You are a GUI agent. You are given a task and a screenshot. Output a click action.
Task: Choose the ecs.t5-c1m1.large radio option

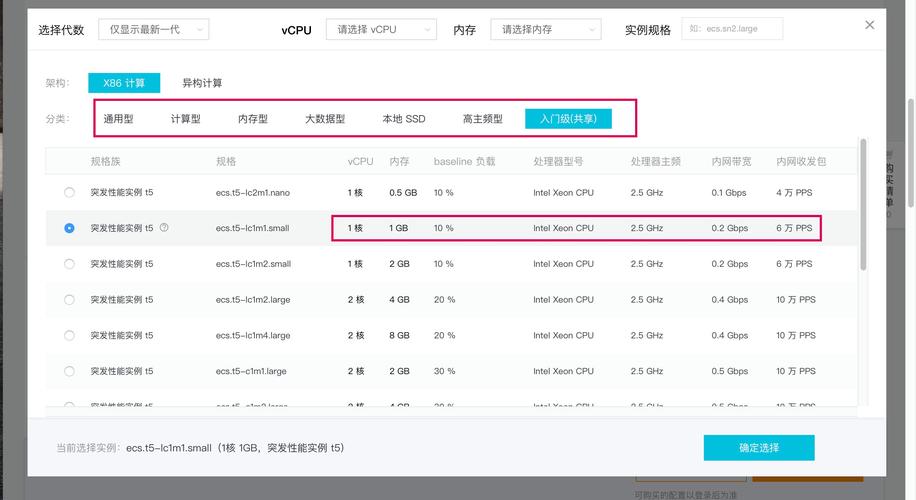tap(69, 371)
